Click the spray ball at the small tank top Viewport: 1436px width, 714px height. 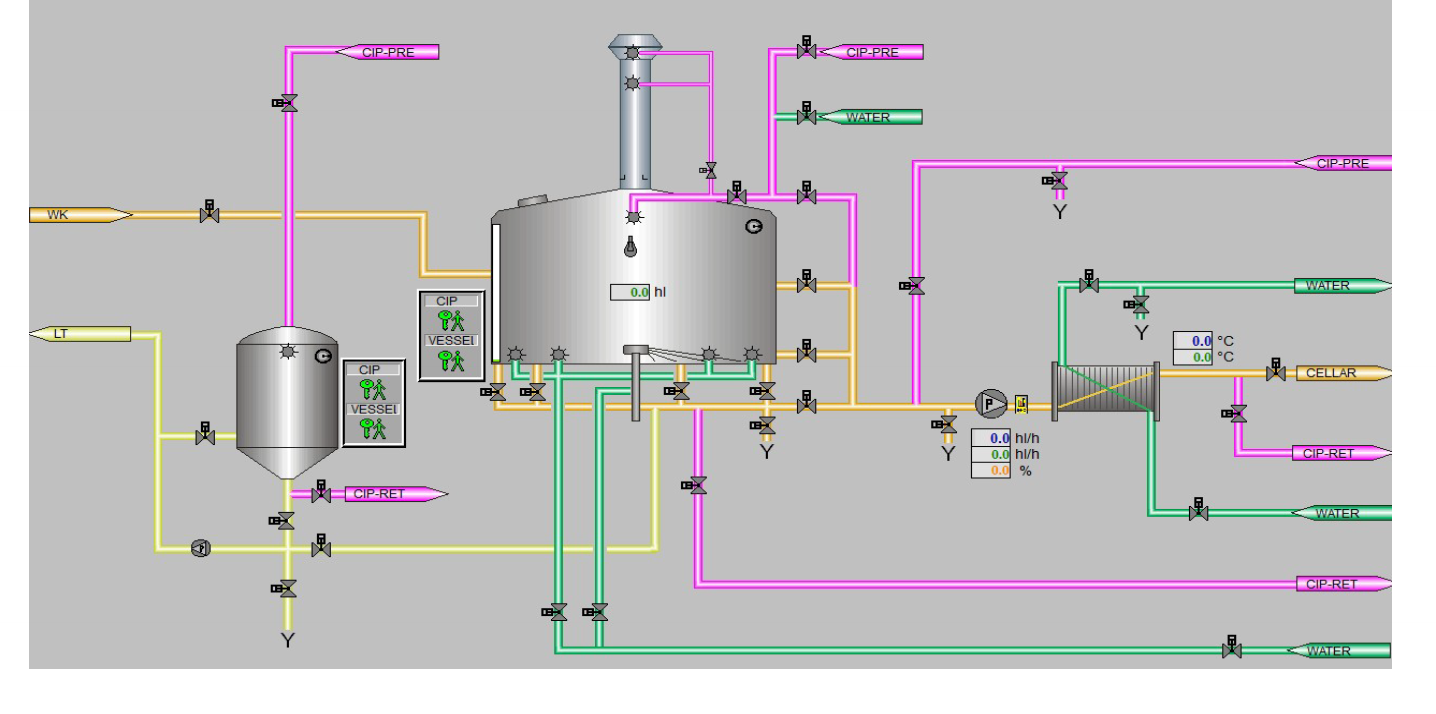click(288, 352)
